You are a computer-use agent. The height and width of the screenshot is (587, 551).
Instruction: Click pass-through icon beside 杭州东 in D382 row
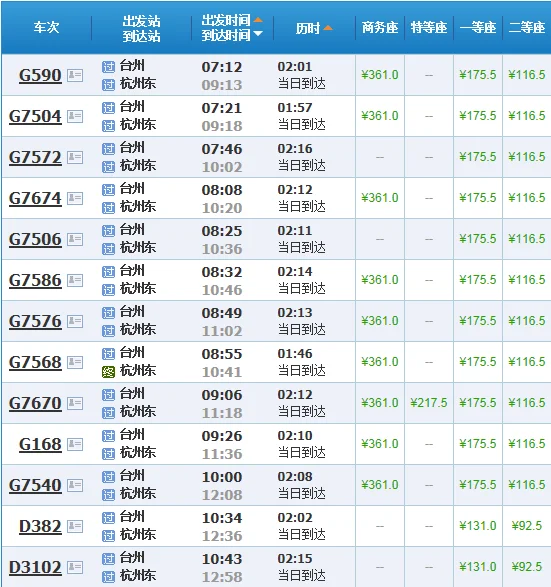(x=109, y=536)
